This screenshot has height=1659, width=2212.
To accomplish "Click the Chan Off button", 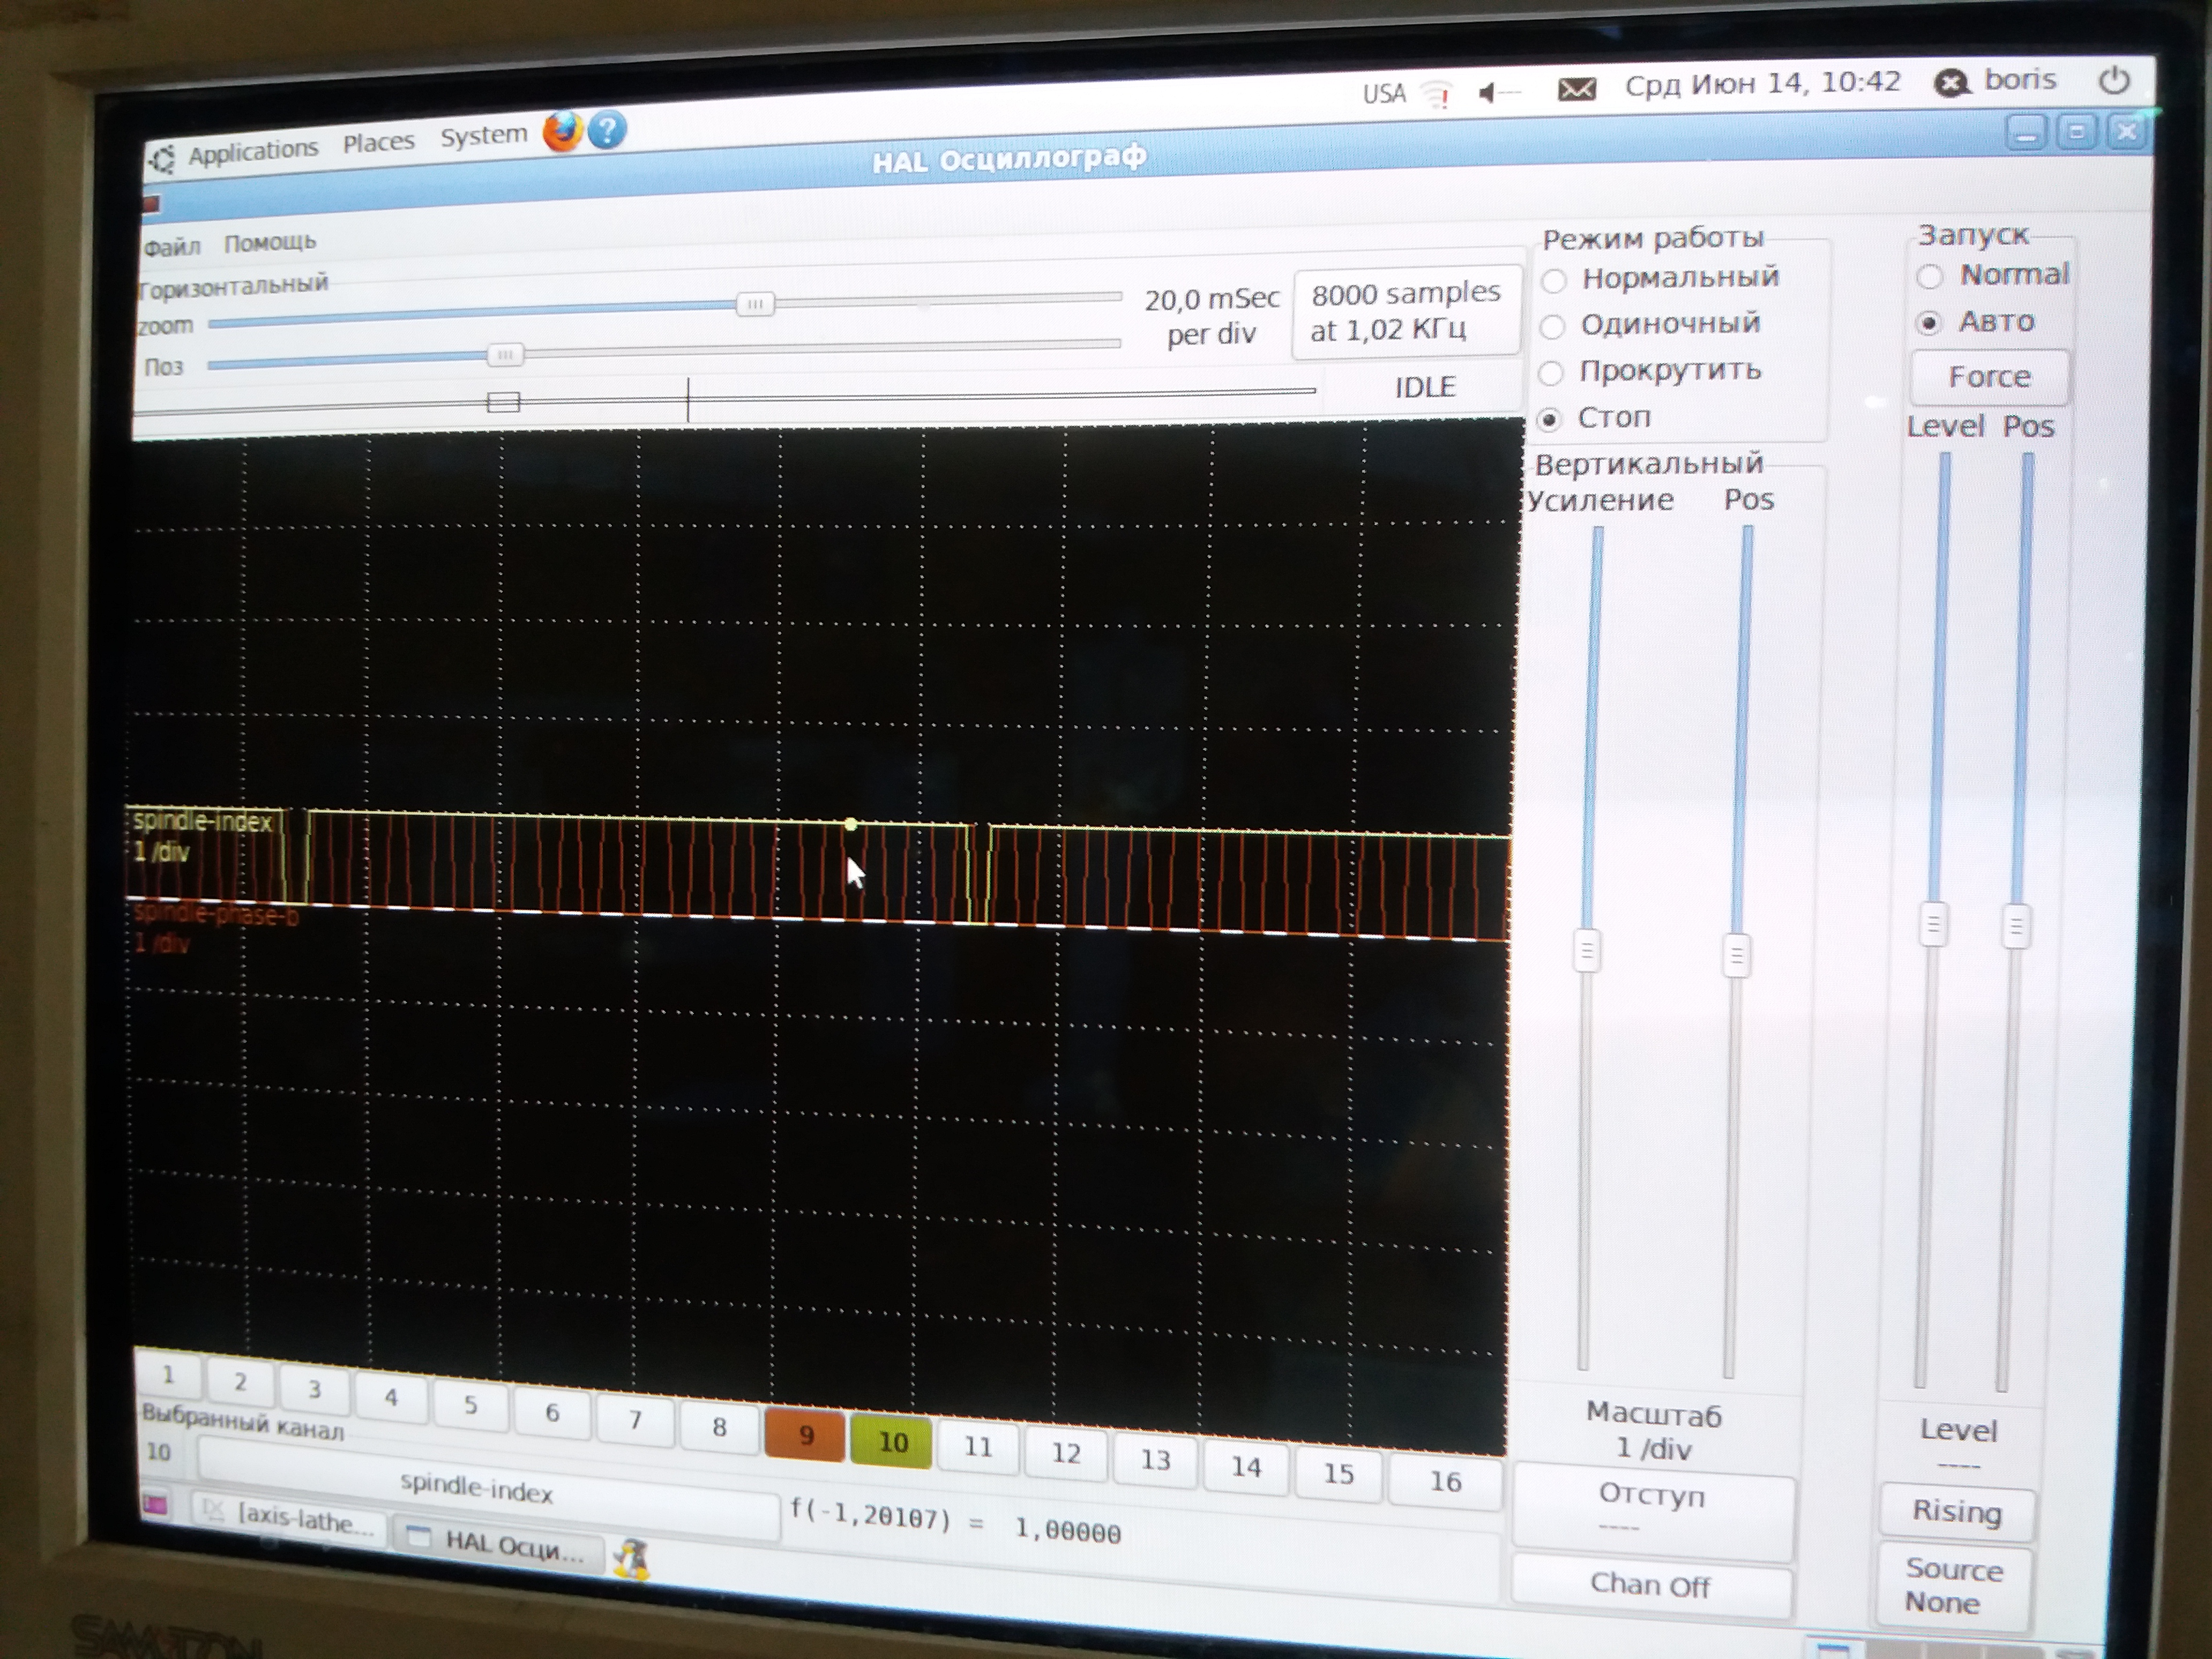I will coord(1650,1585).
